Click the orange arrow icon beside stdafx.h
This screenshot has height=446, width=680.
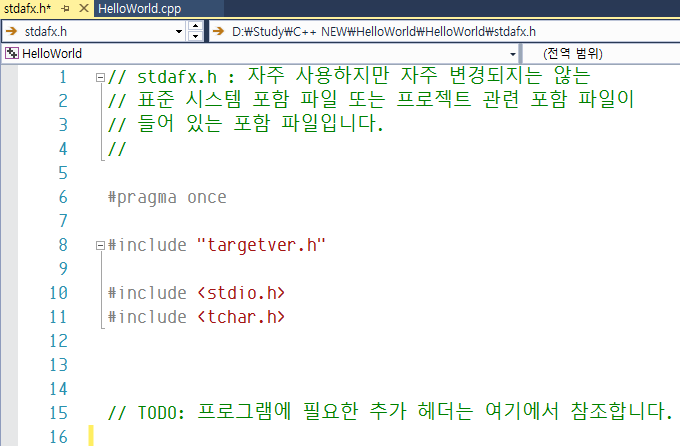(x=11, y=31)
